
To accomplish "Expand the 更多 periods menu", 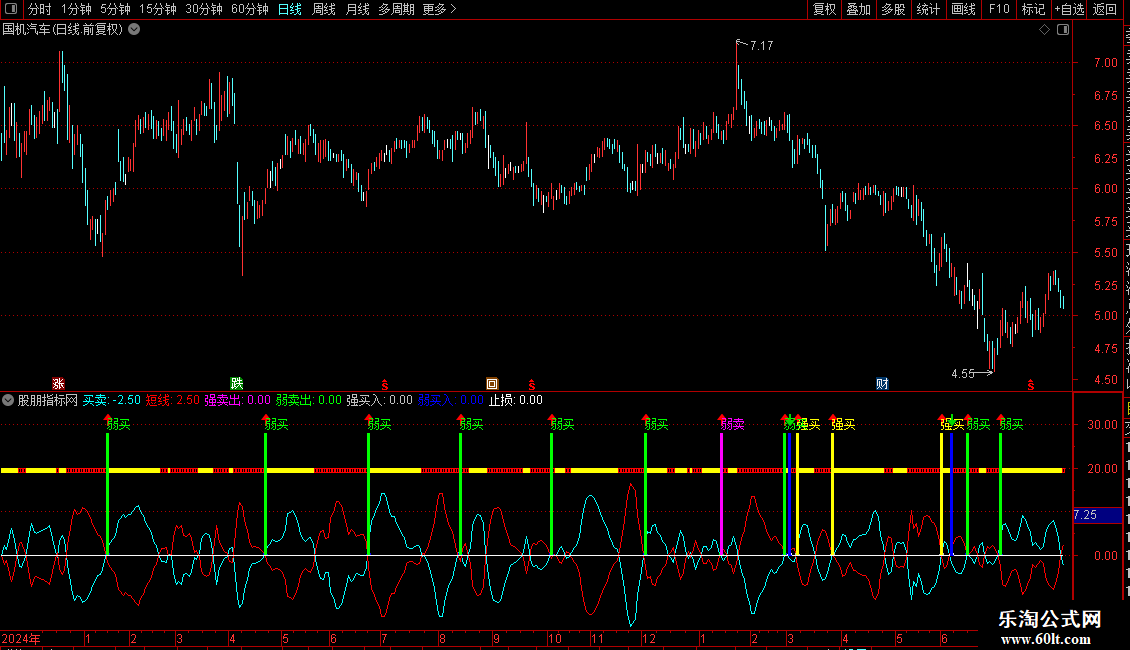I will [440, 9].
